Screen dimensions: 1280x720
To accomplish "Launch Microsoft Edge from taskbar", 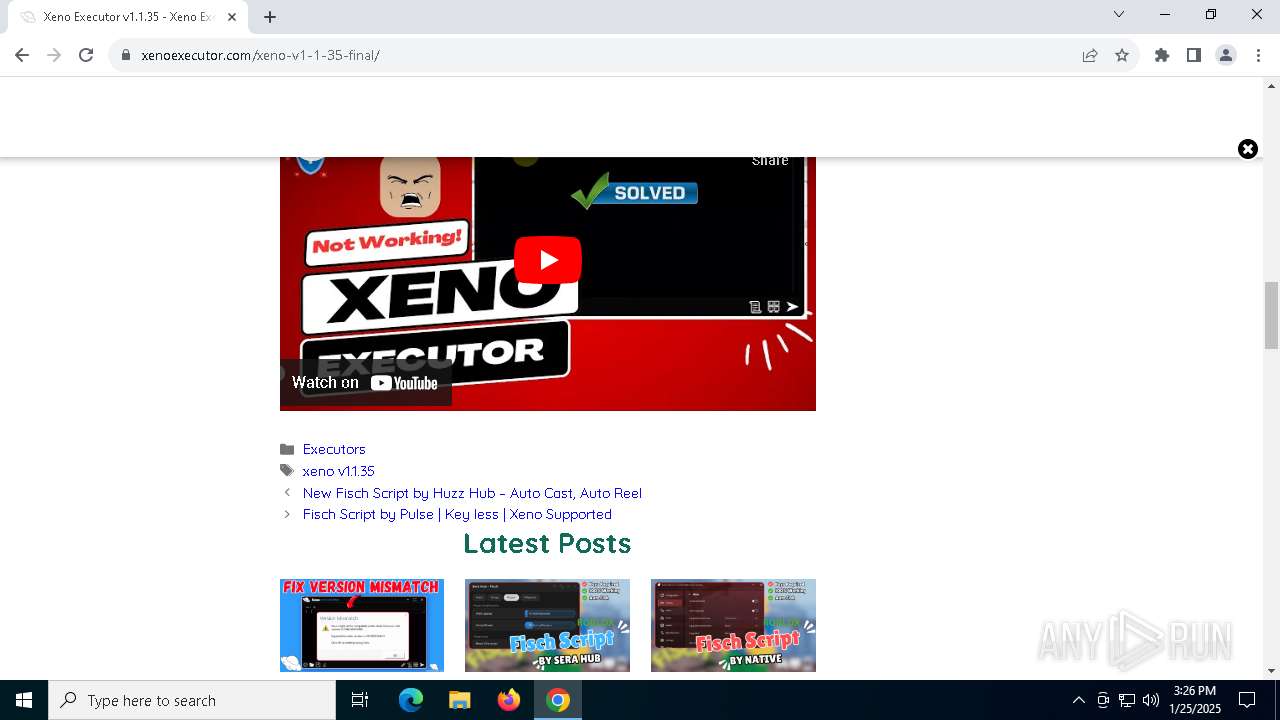I will [411, 700].
